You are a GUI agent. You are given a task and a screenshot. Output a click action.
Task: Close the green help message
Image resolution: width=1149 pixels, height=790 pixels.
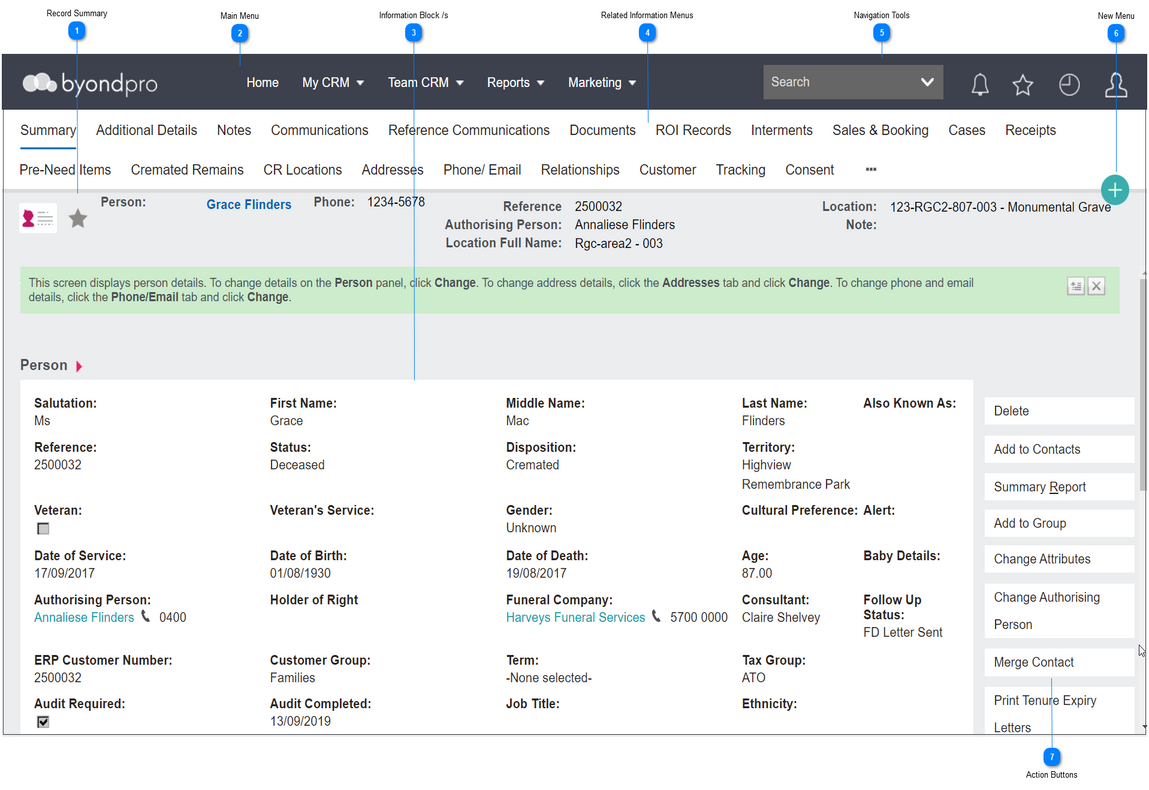(x=1096, y=286)
